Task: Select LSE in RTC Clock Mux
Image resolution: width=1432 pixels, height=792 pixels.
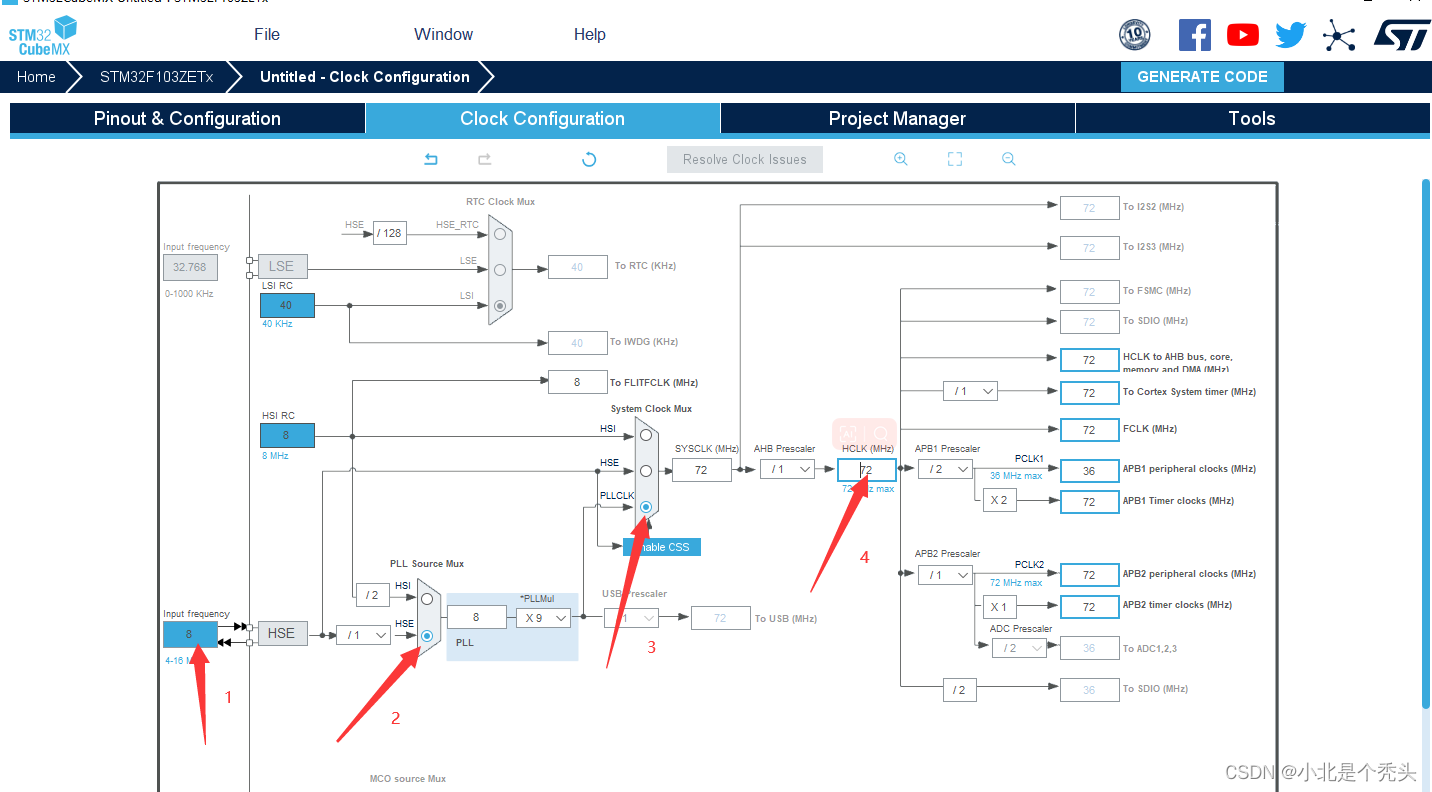Action: [x=499, y=269]
